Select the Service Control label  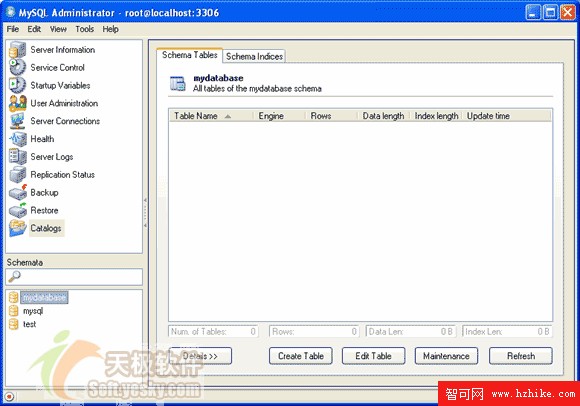57,68
